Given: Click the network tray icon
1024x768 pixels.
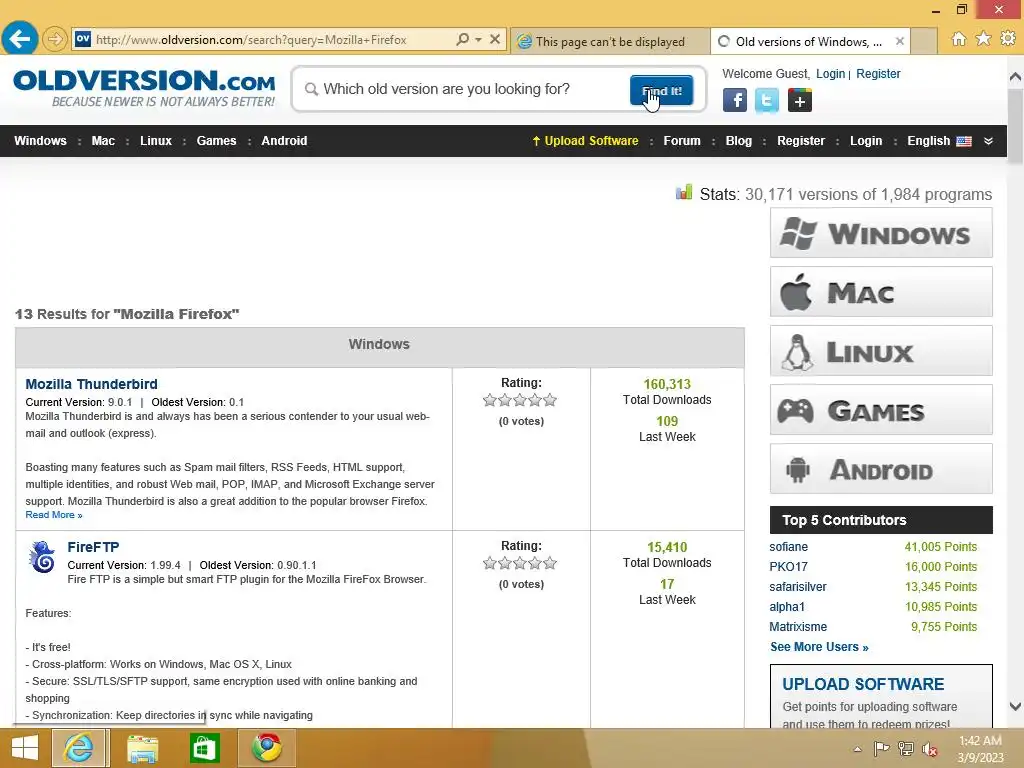Looking at the screenshot, I should tap(906, 748).
